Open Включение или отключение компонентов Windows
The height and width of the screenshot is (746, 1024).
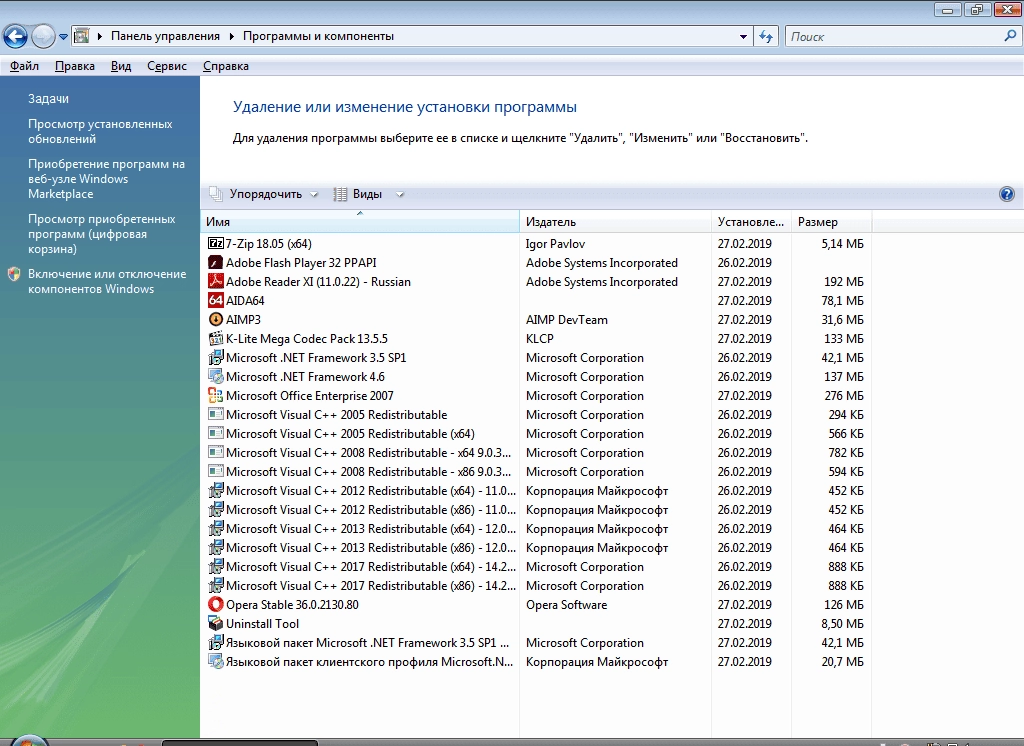[106, 282]
